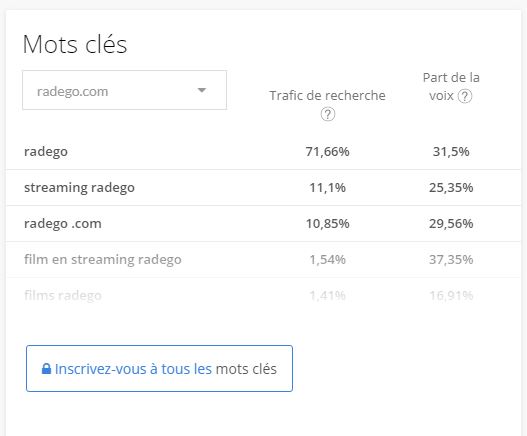Open the radego.com site selector box
The width and height of the screenshot is (527, 436).
click(124, 90)
